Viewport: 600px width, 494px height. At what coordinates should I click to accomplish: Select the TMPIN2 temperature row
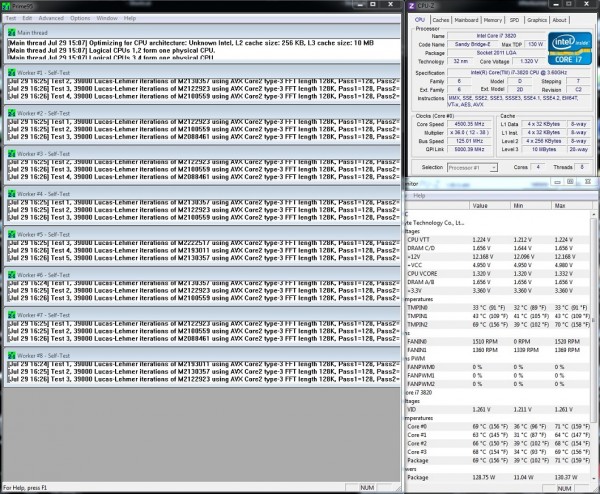(x=497, y=324)
